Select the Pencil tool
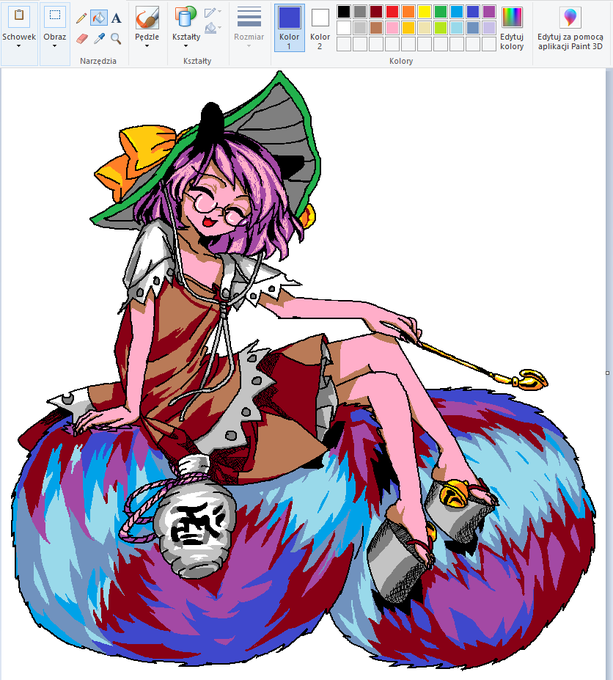The width and height of the screenshot is (613, 680). (x=81, y=18)
